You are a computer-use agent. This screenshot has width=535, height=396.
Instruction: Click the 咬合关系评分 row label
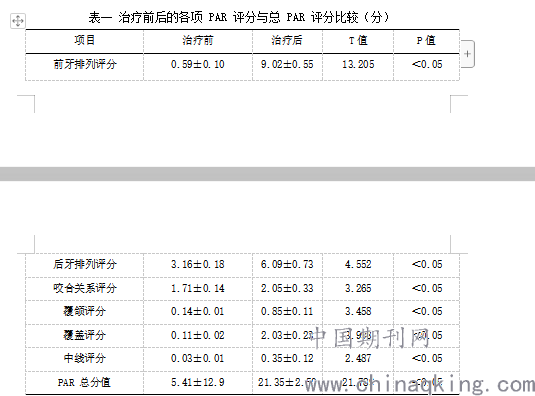click(x=85, y=288)
